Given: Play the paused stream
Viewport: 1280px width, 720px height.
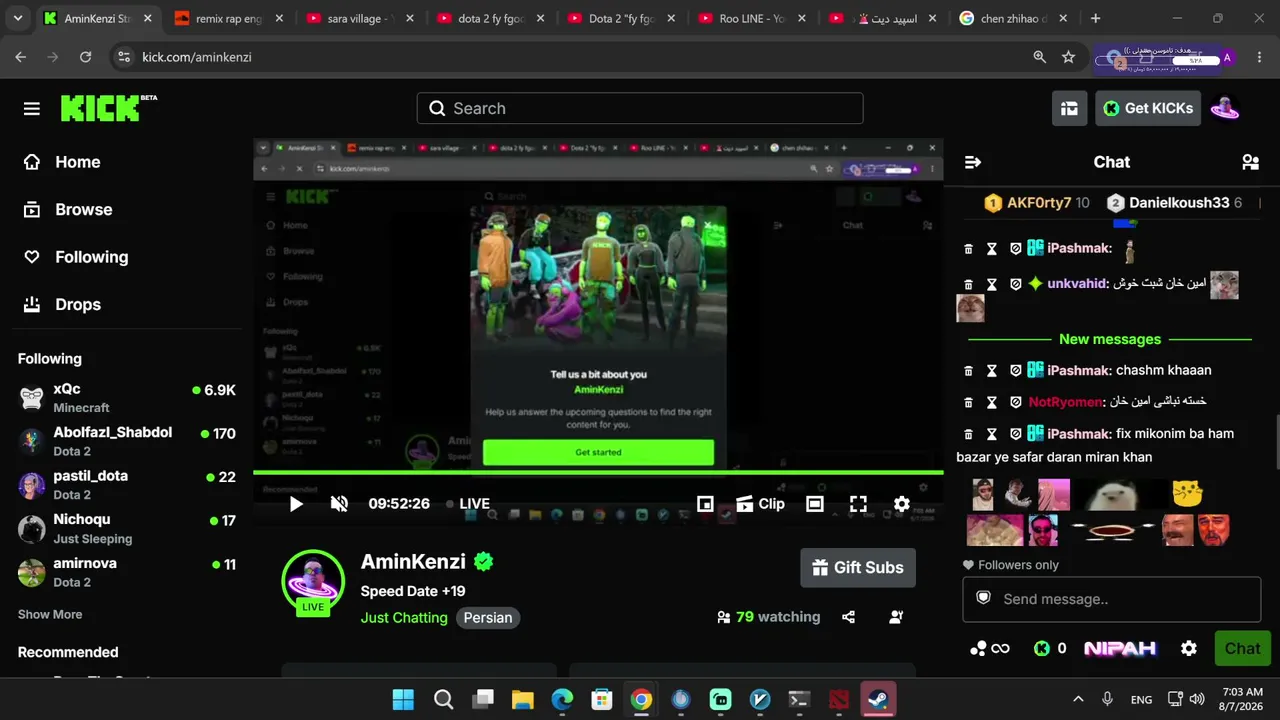Looking at the screenshot, I should pyautogui.click(x=296, y=504).
